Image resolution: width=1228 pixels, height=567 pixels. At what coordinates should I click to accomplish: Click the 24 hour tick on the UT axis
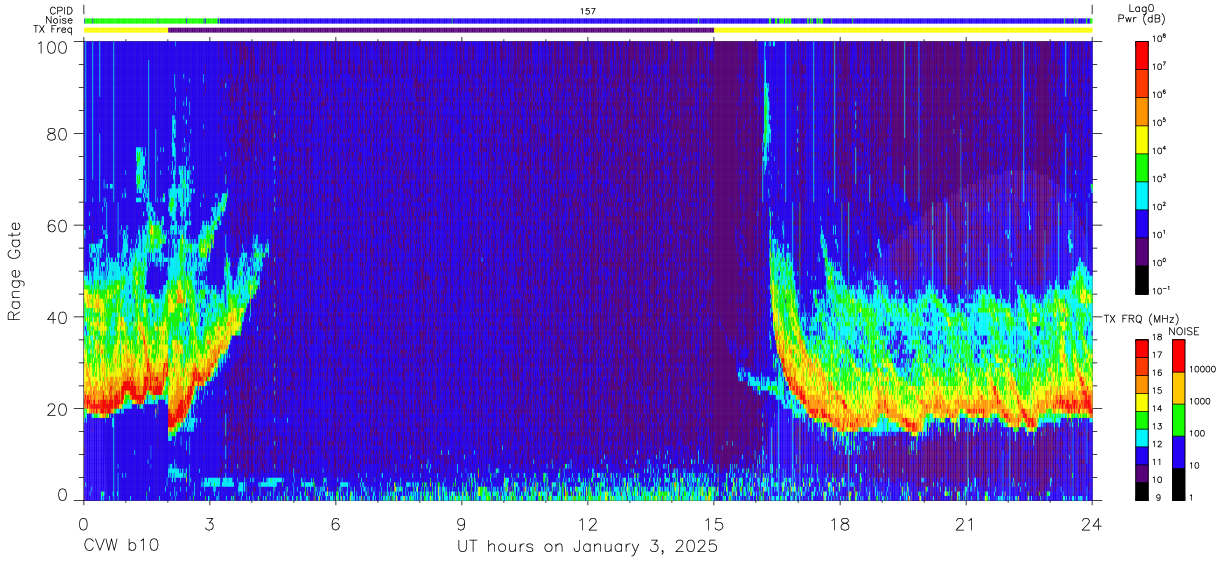(x=1092, y=524)
